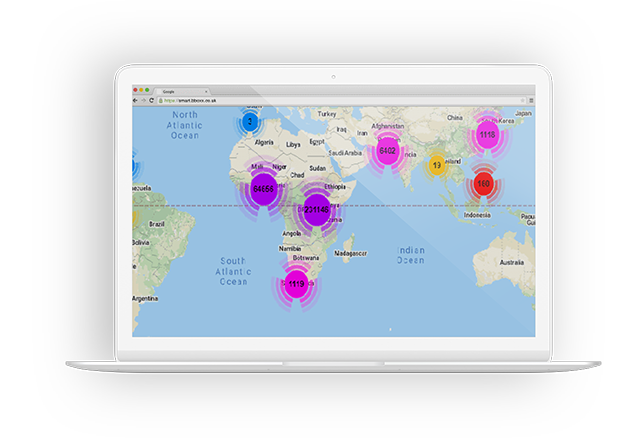Open the blue cluster marker near Spain
638x438 pixels.
[x=249, y=122]
